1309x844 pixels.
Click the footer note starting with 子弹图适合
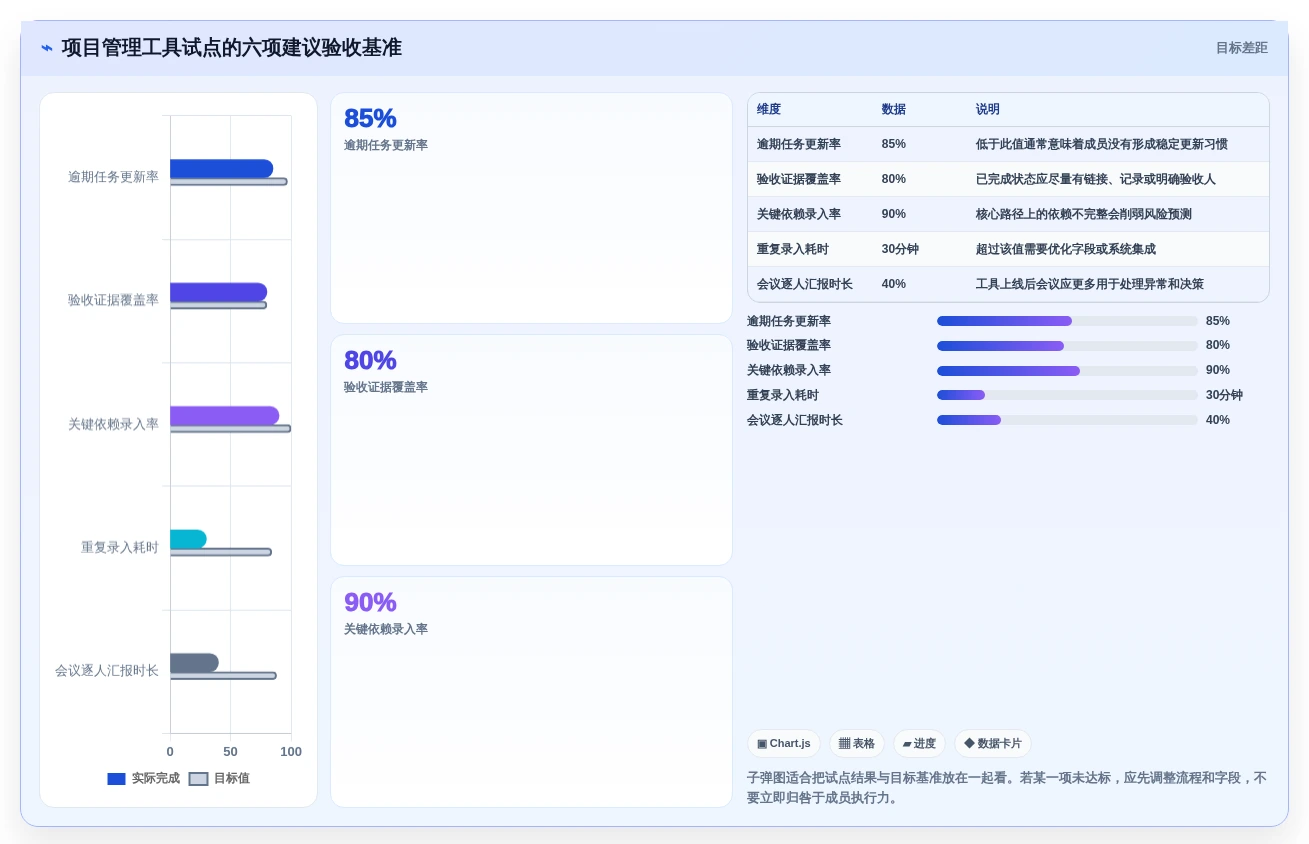pyautogui.click(x=1007, y=787)
